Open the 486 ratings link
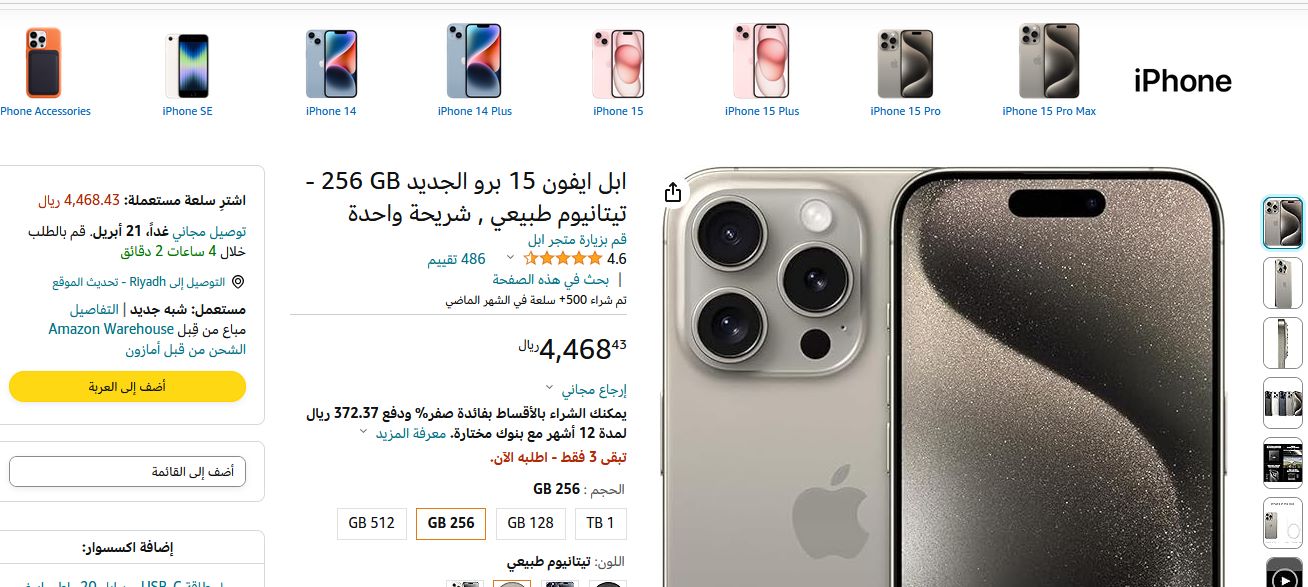Viewport: 1308px width, 587px height. tap(457, 259)
